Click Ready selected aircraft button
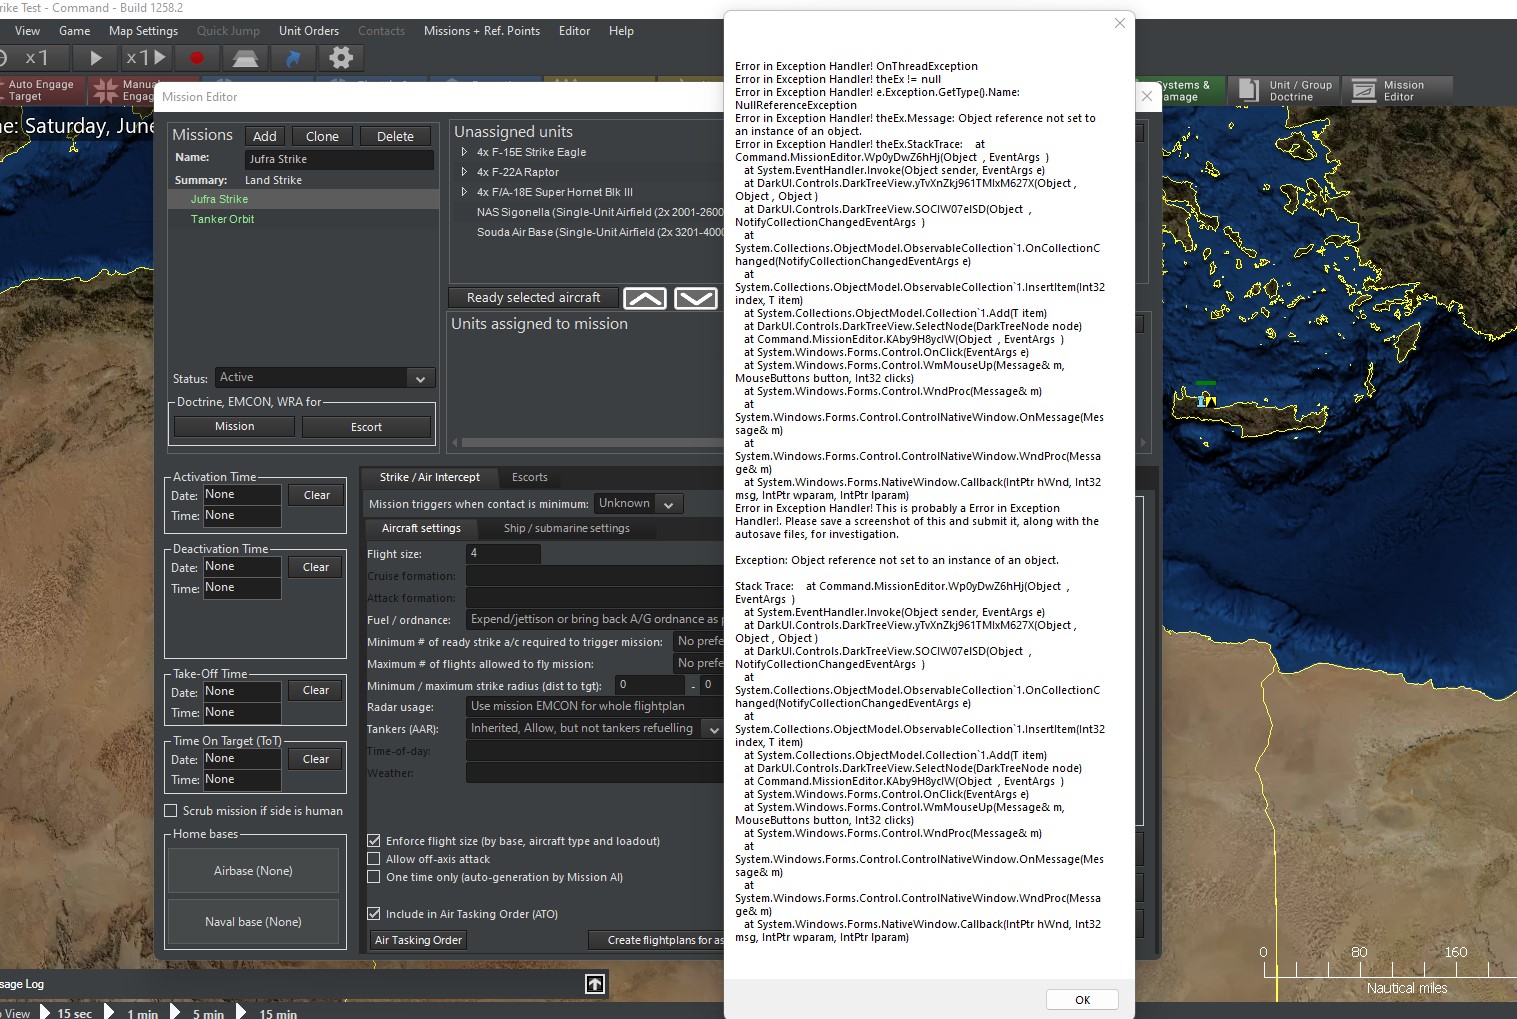The width and height of the screenshot is (1517, 1019). click(x=533, y=298)
